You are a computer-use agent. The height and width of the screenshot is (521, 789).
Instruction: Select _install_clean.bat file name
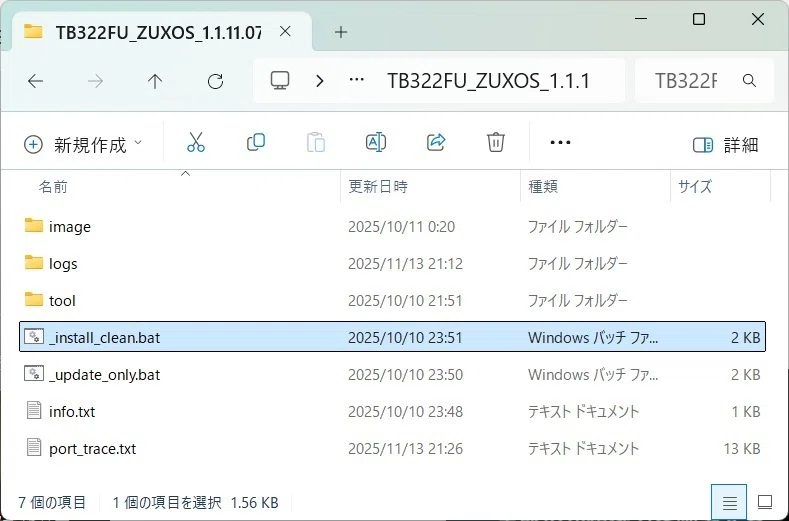click(104, 337)
